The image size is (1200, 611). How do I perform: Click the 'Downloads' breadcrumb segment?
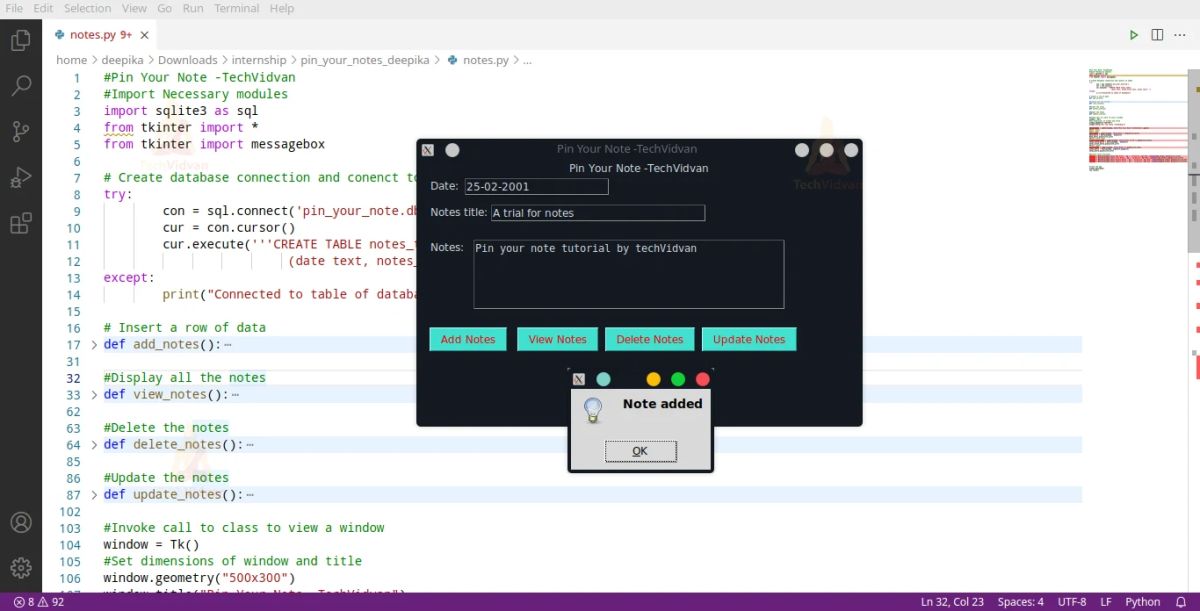tap(187, 60)
